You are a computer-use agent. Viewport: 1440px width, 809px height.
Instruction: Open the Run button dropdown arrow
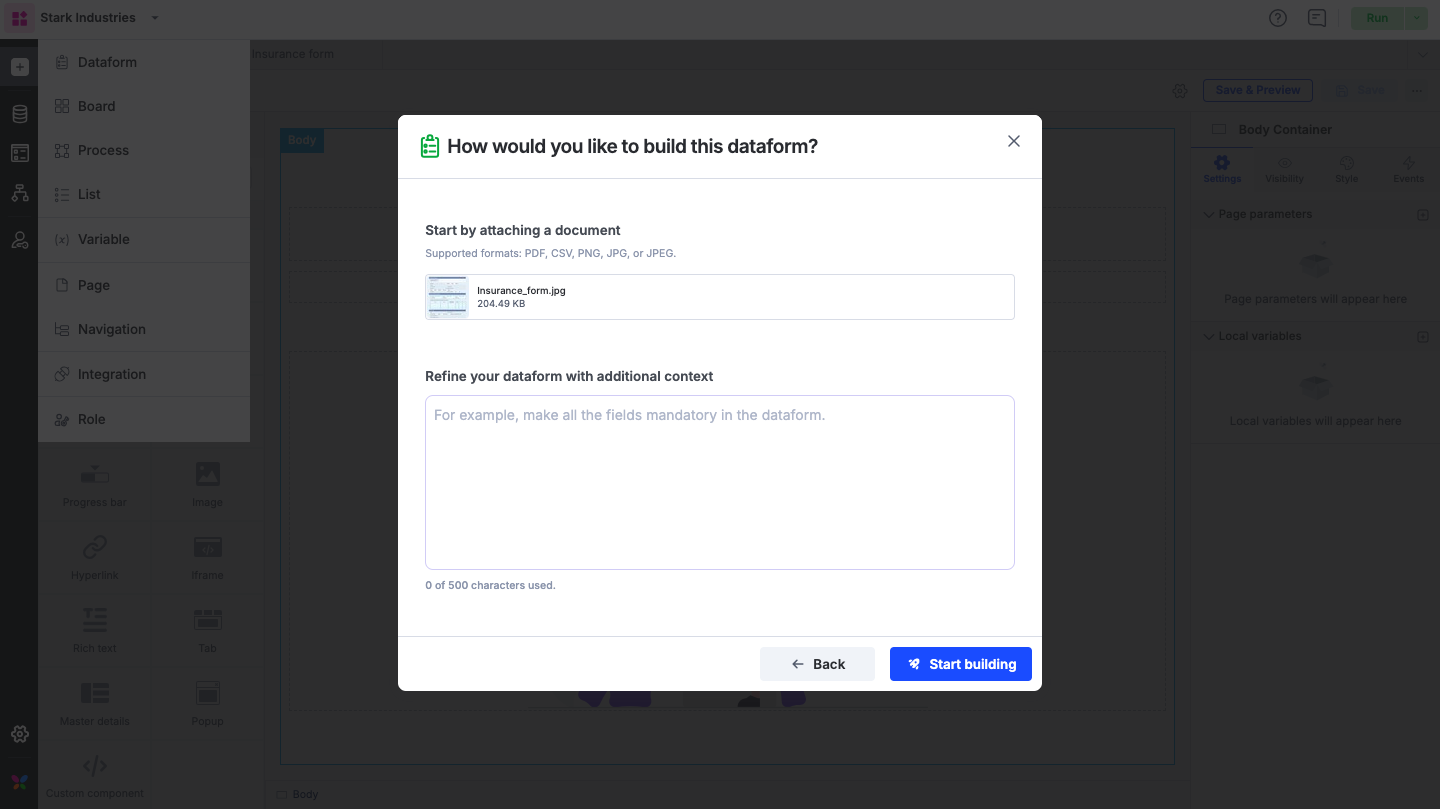point(1416,18)
